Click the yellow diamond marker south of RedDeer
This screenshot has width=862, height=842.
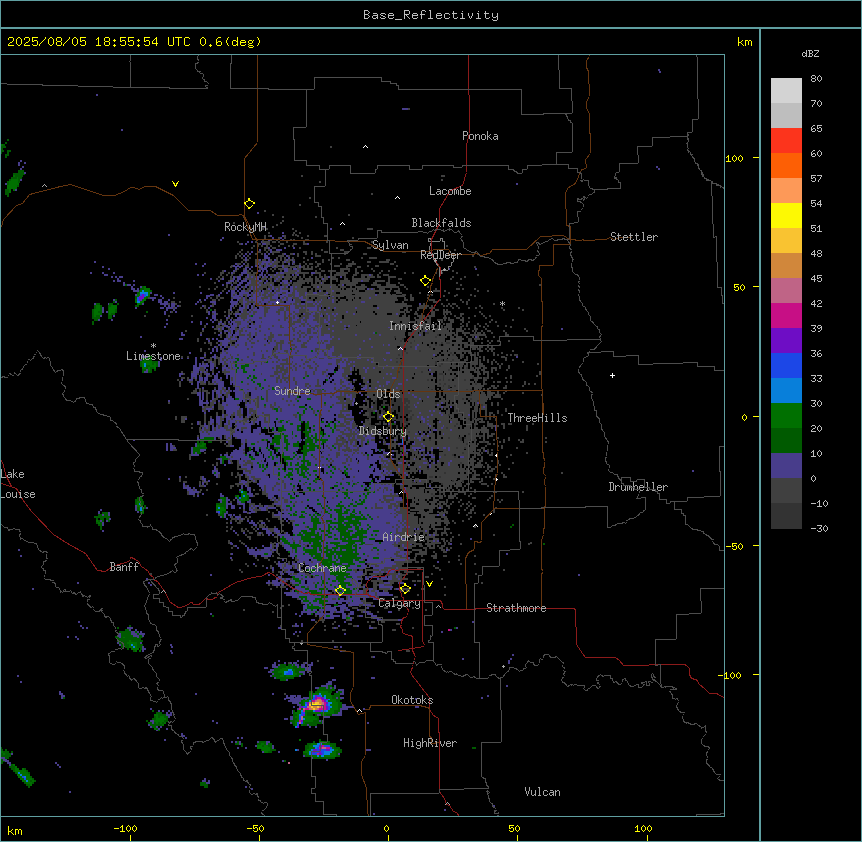coord(425,281)
